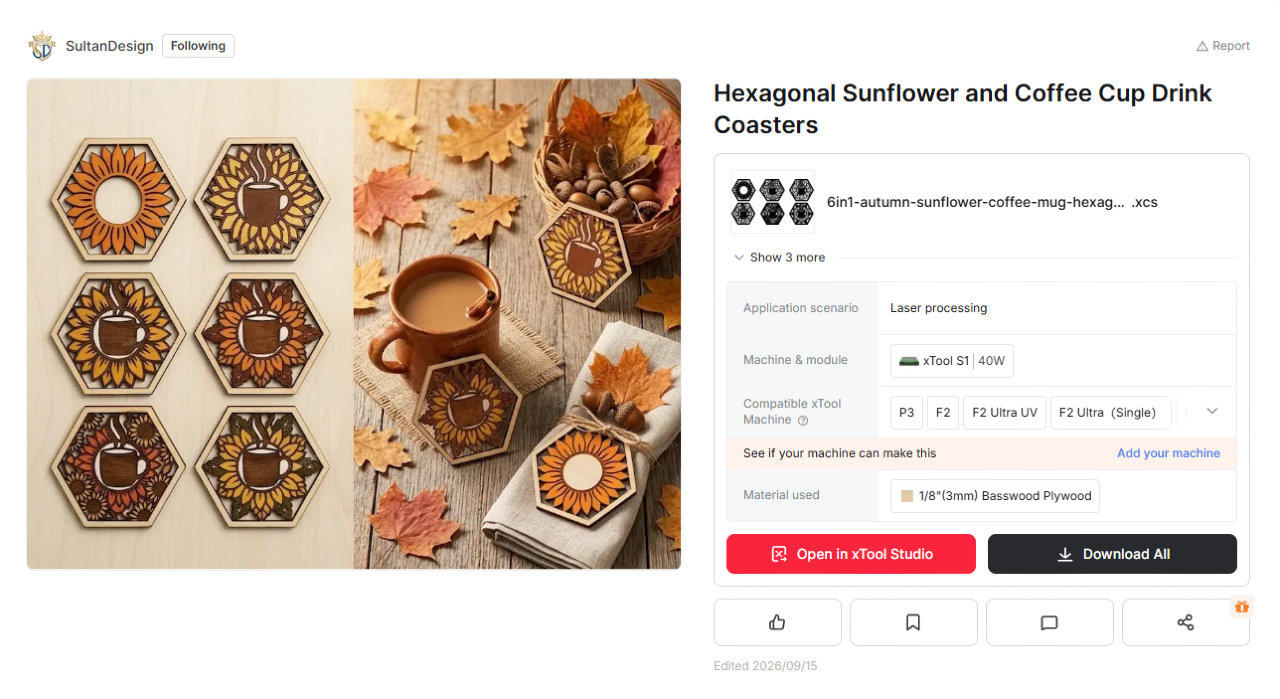This screenshot has height=699, width=1280.
Task: Open the xcs file thumbnail
Action: (772, 202)
